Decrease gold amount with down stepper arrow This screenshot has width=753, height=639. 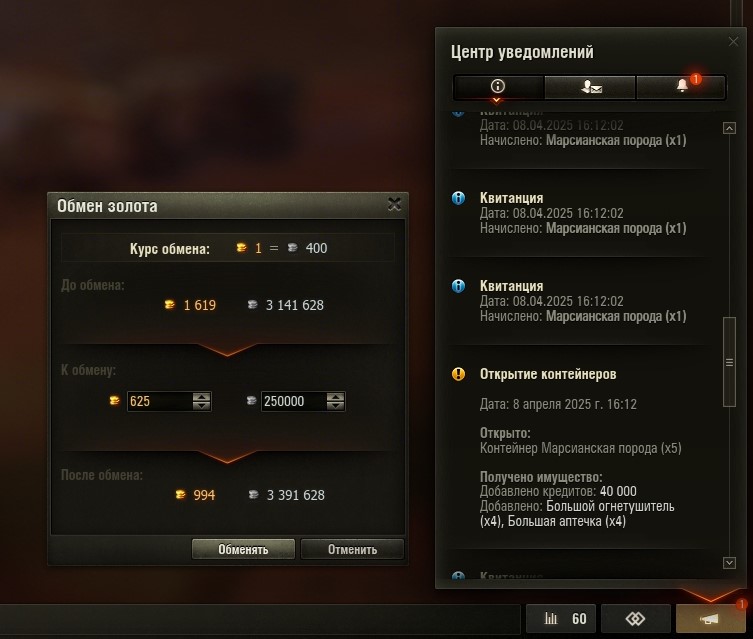click(x=201, y=406)
